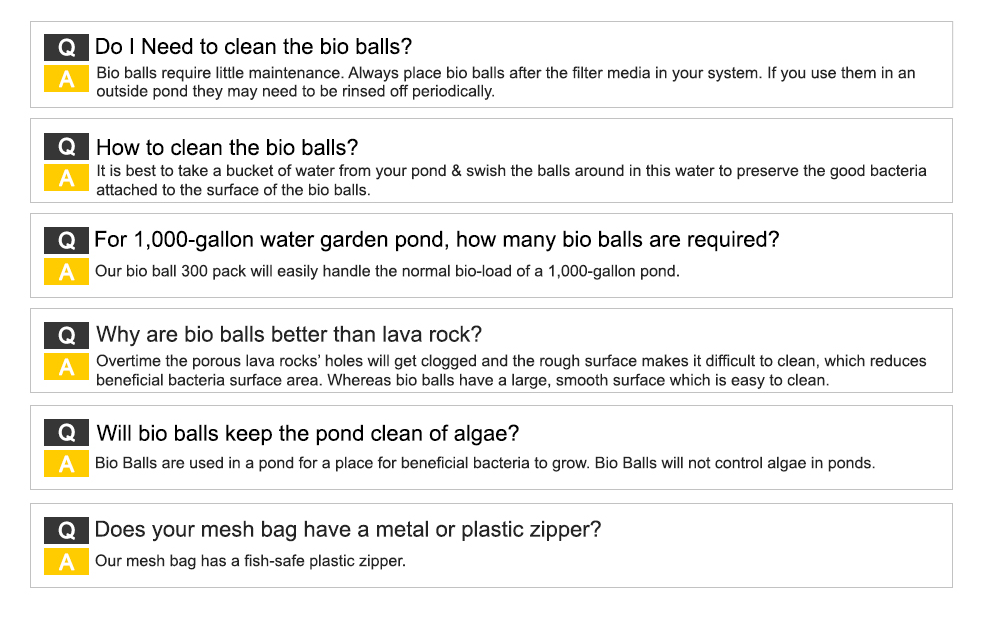This screenshot has width=997, height=621.
Task: Click the yellow A icon beside 'Bio Balls are used in a pond'
Action: click(66, 464)
